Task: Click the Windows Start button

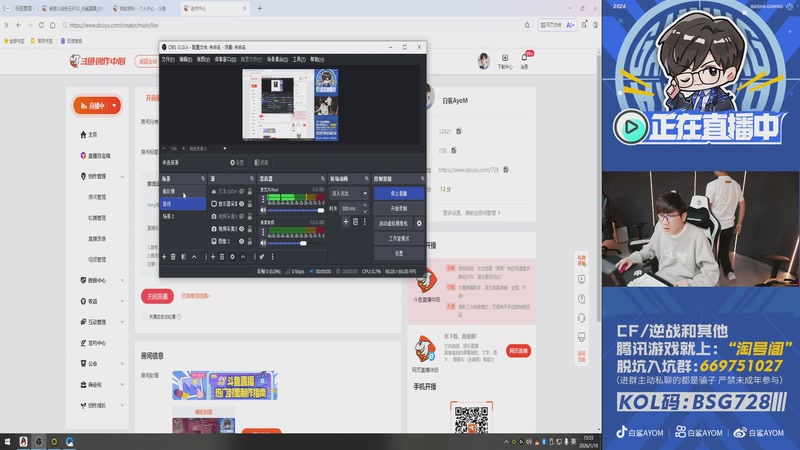Action: coord(7,441)
